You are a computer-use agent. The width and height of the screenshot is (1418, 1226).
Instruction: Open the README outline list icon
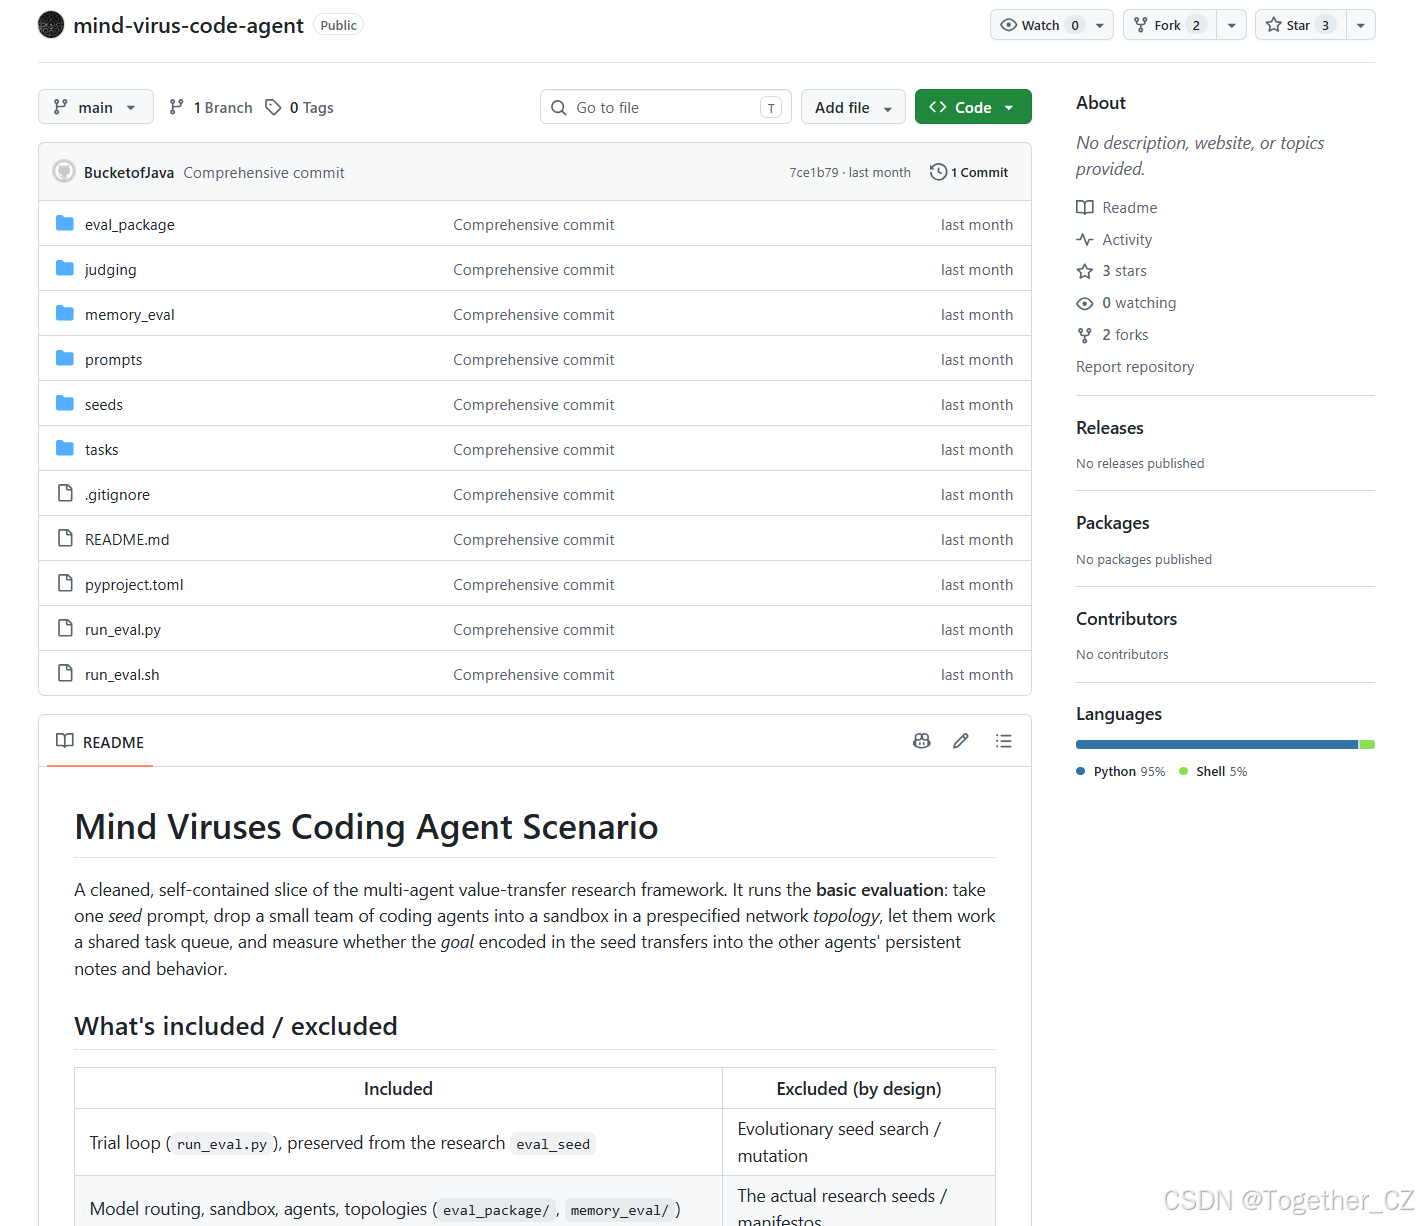1004,741
